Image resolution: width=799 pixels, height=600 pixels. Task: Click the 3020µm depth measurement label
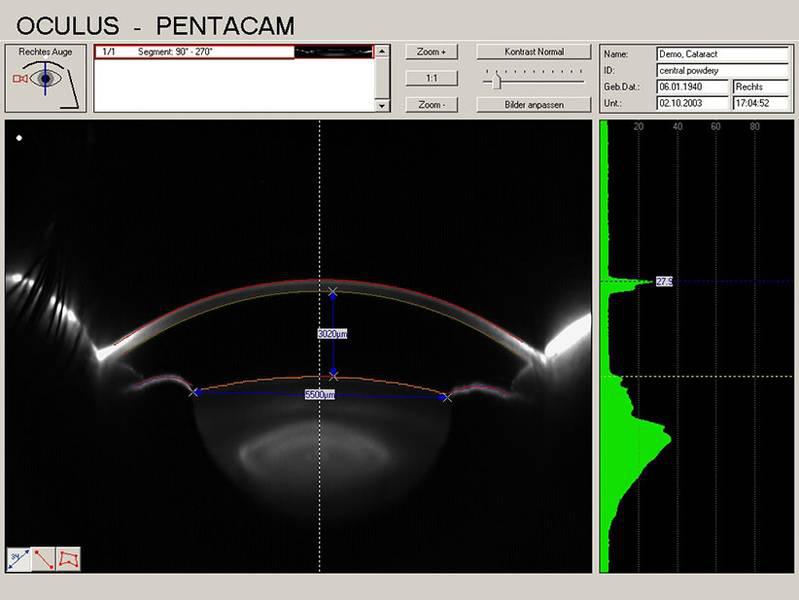pyautogui.click(x=333, y=334)
